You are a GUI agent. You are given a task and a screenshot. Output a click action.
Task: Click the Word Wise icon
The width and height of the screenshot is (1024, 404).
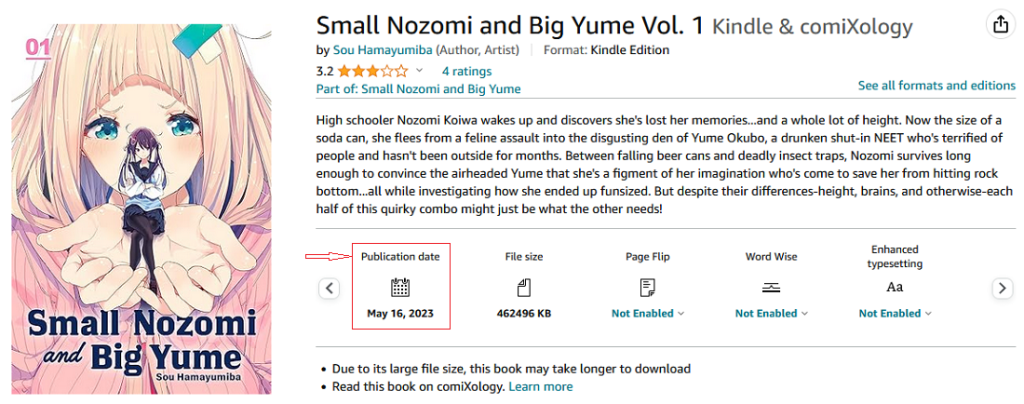coord(771,288)
